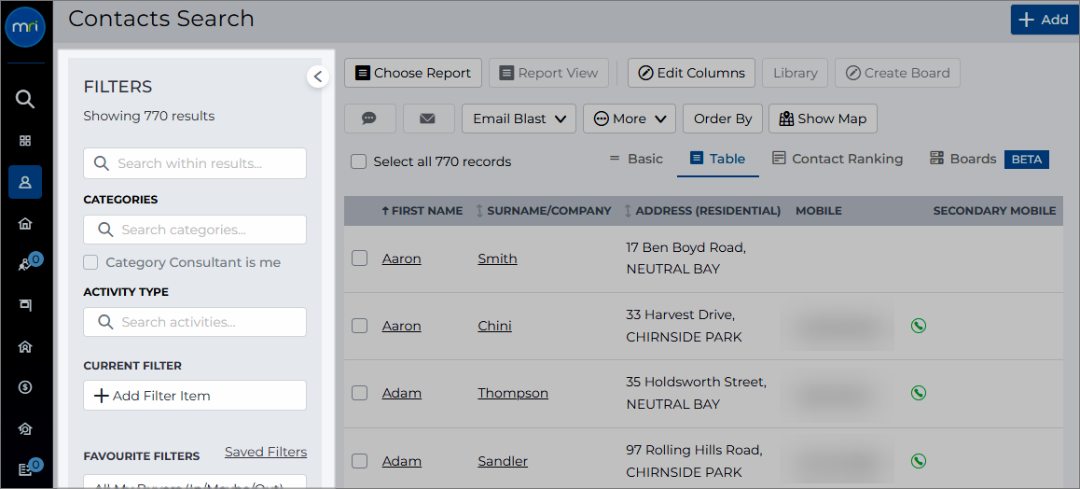The width and height of the screenshot is (1080, 489).
Task: Click Choose Report button
Action: pyautogui.click(x=413, y=72)
